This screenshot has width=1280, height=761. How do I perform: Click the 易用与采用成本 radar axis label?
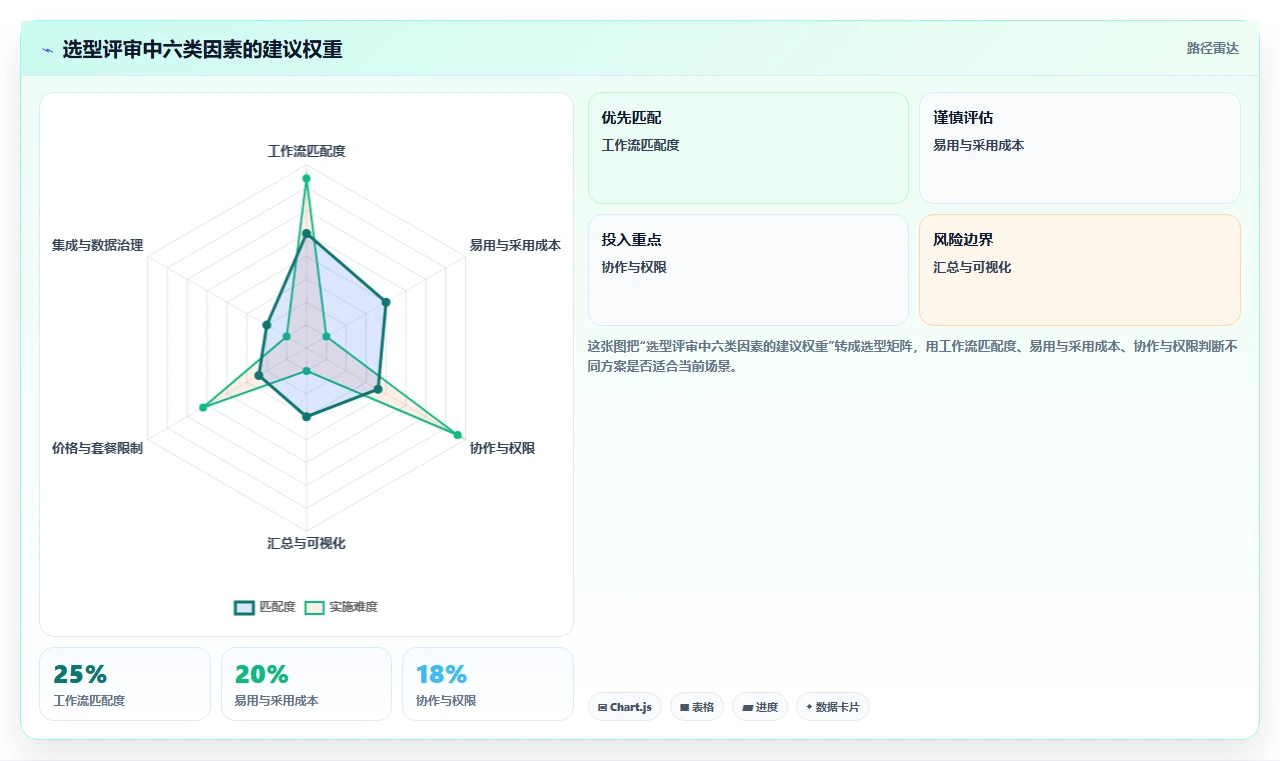pos(515,245)
